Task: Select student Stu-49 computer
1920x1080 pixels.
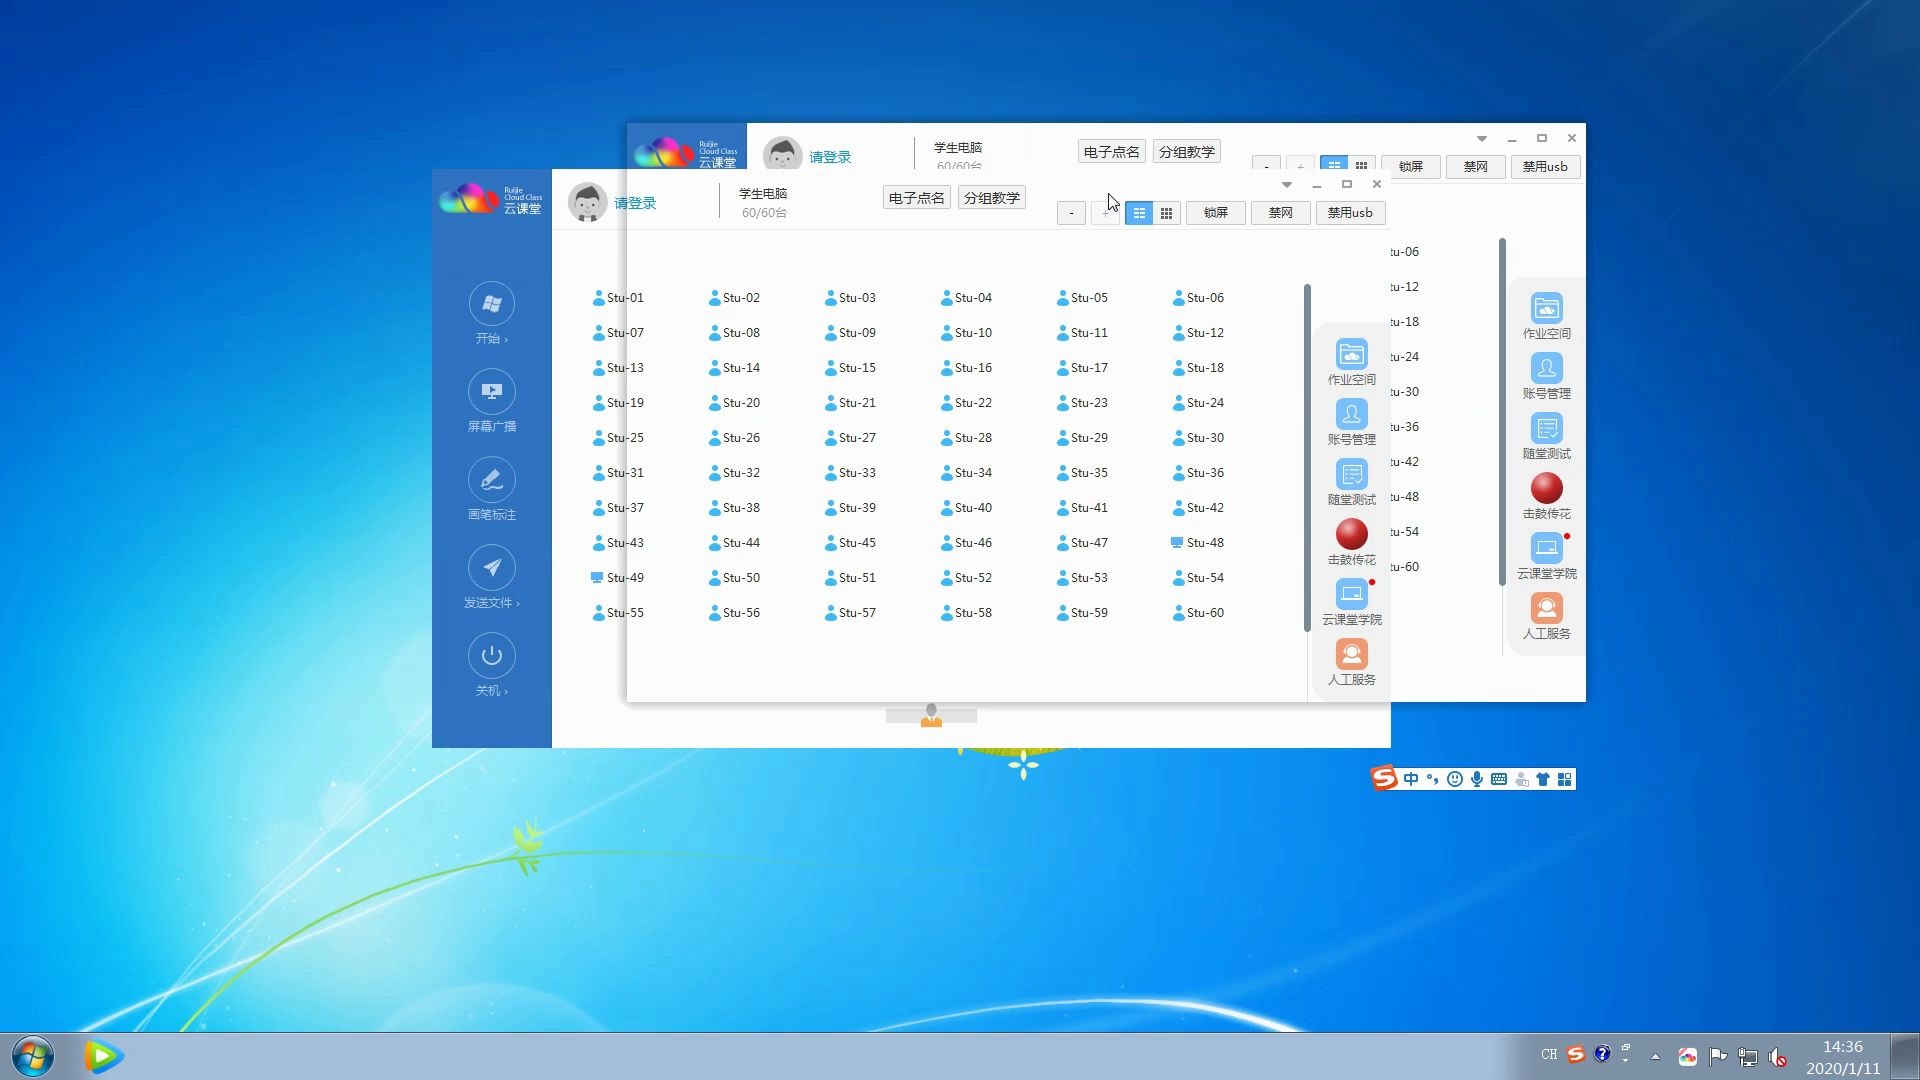Action: point(617,578)
